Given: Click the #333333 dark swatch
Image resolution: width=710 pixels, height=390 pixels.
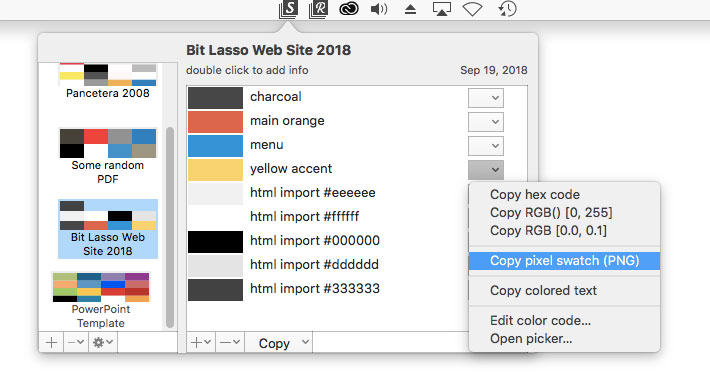Looking at the screenshot, I should [216, 290].
